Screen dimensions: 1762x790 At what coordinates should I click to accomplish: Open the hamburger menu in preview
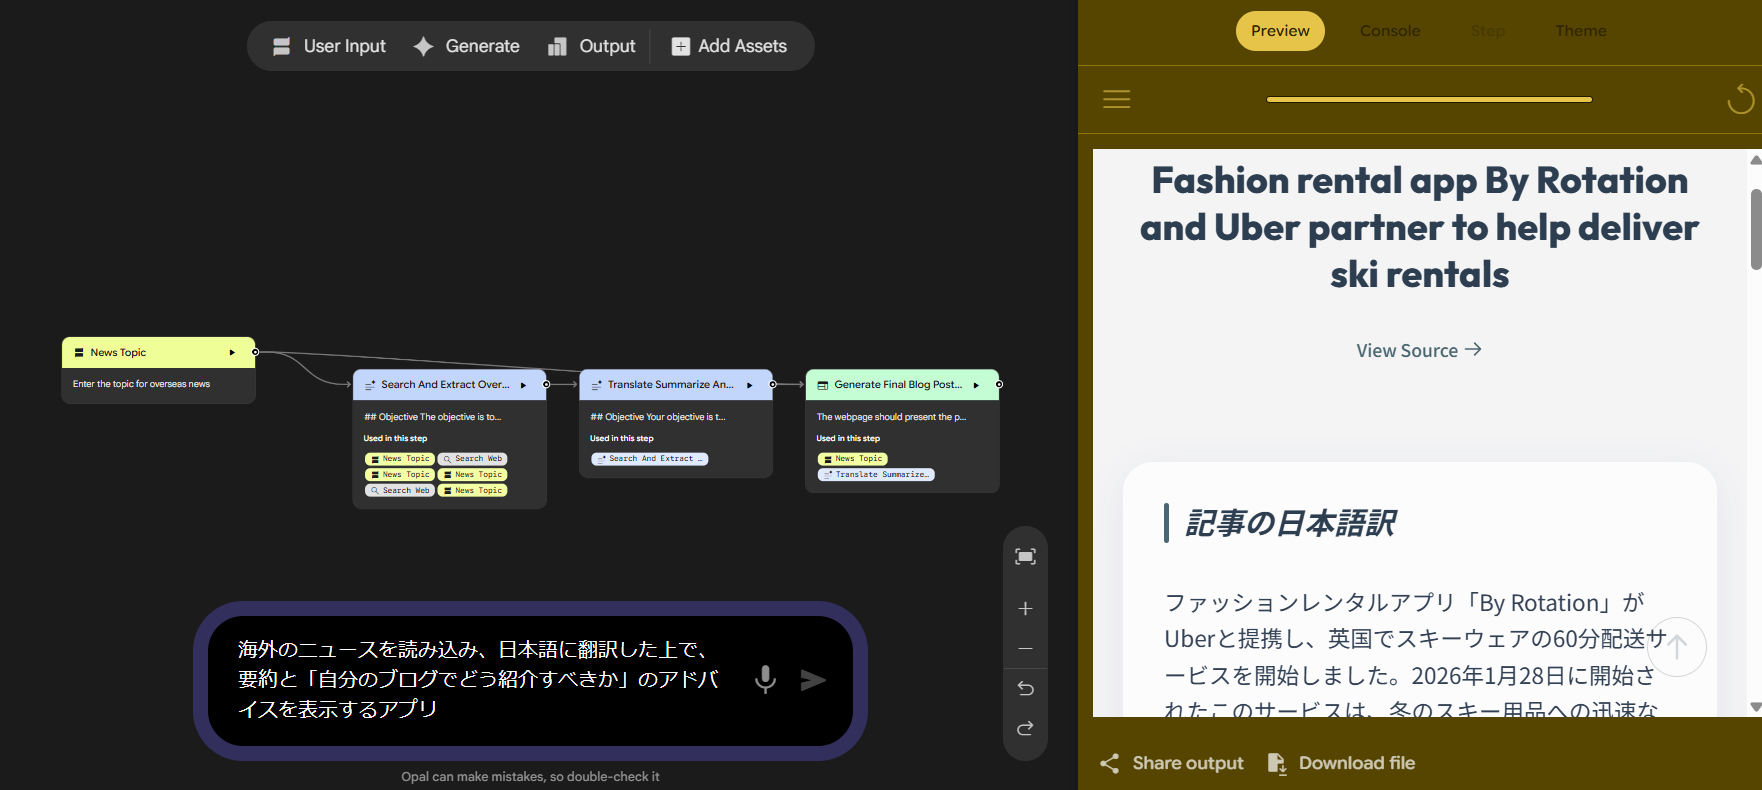(1116, 99)
